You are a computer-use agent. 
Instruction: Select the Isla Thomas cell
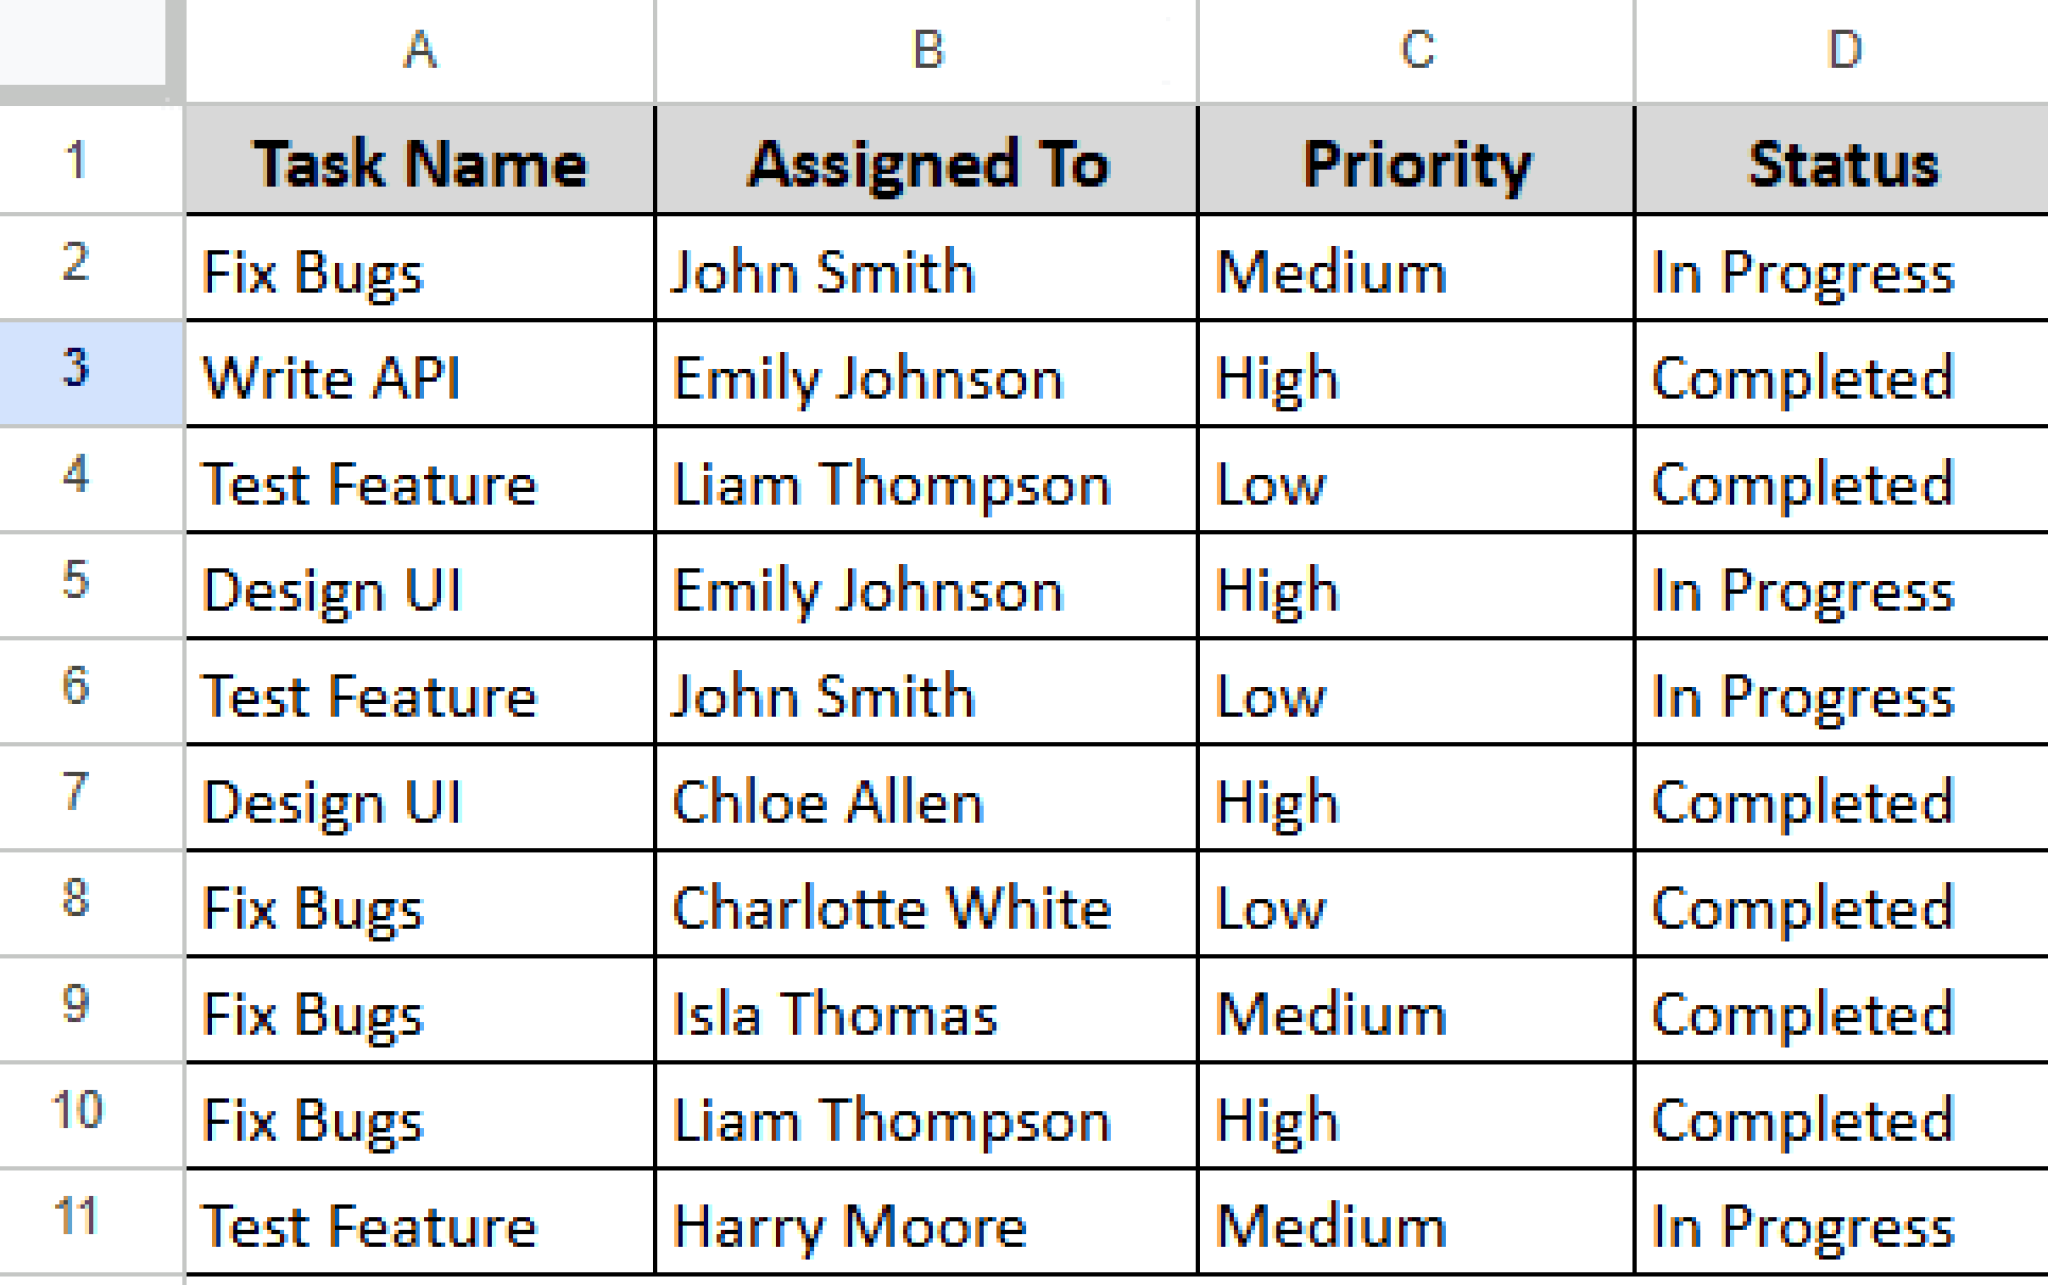[x=926, y=1014]
